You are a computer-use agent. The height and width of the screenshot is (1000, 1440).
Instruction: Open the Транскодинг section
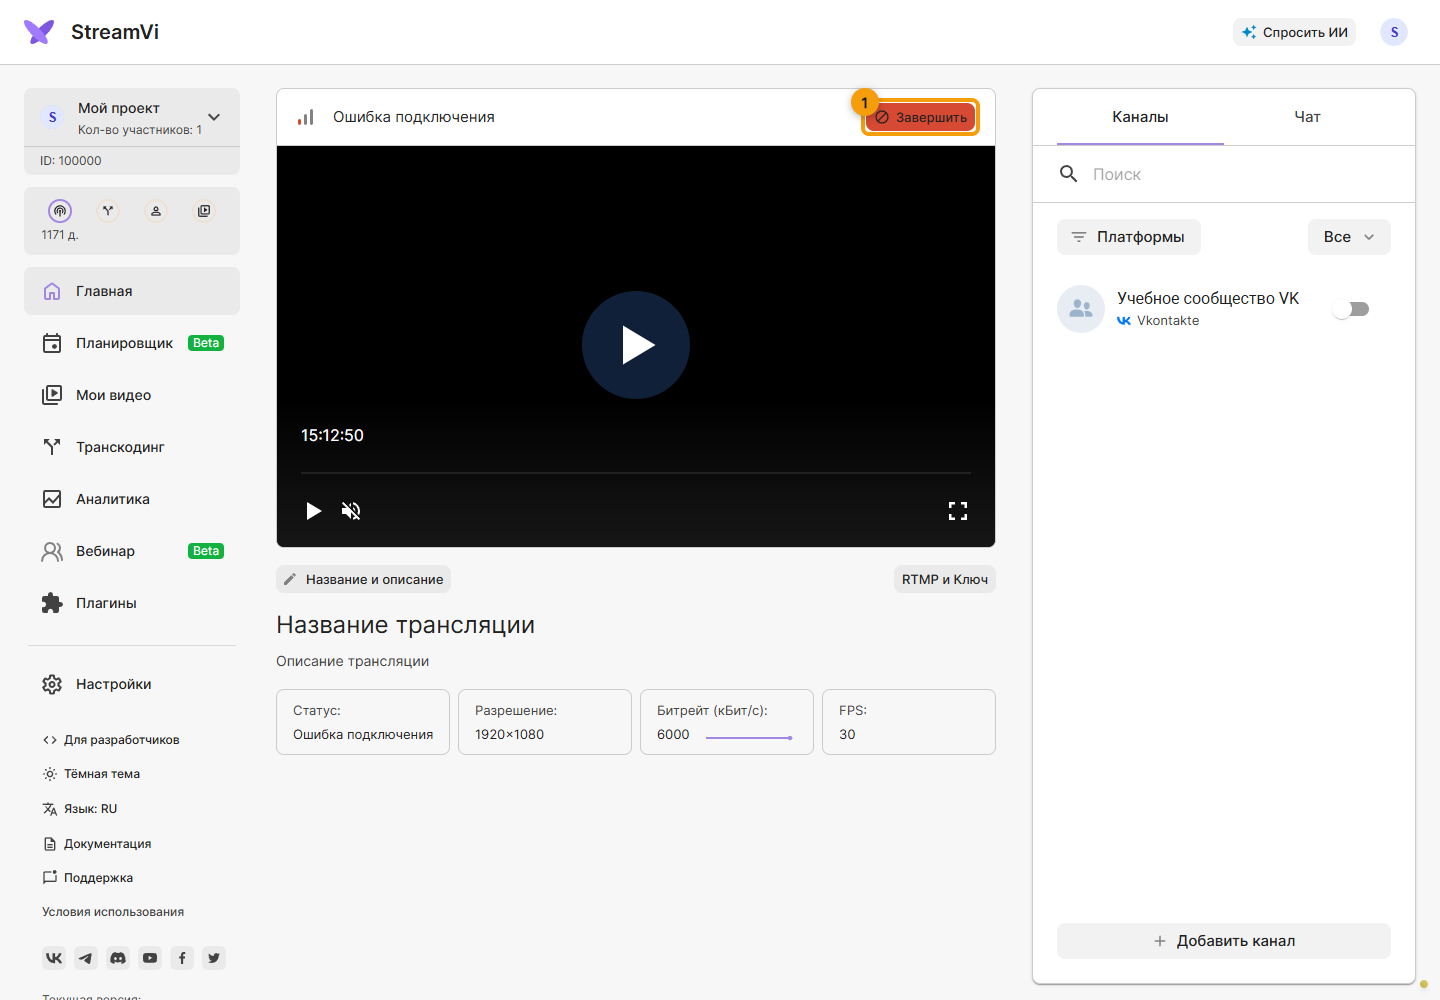click(132, 447)
